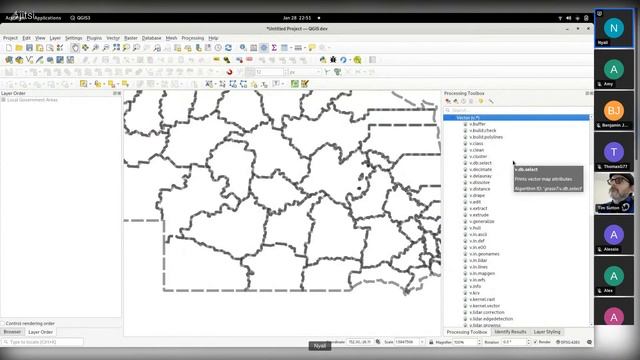
Task: Click the messages log icon in status bar
Action: pos(589,342)
